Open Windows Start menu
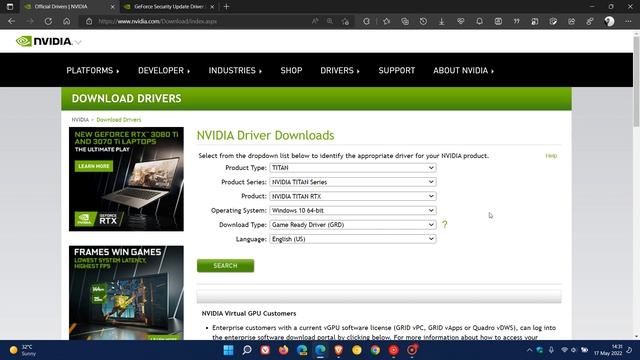 pos(228,350)
